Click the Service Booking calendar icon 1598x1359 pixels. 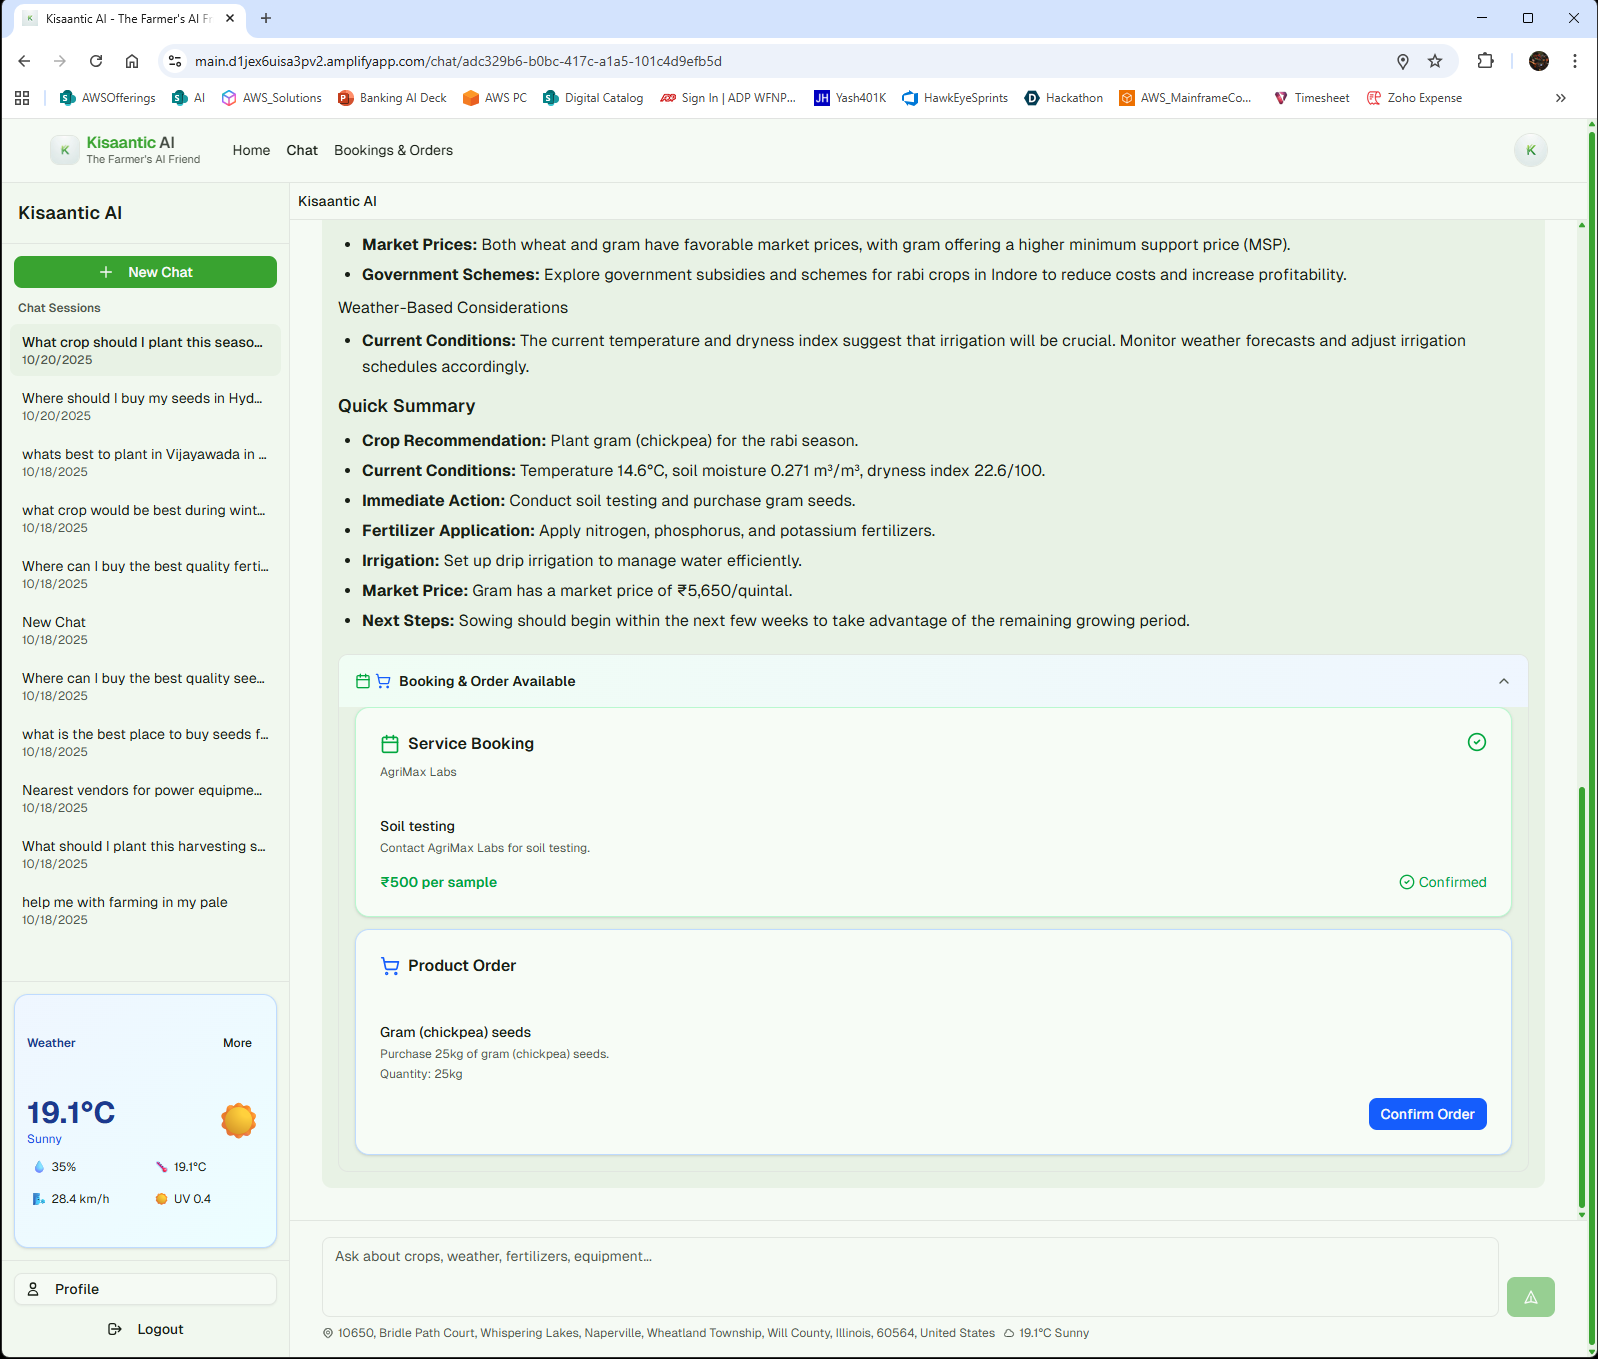coord(390,744)
